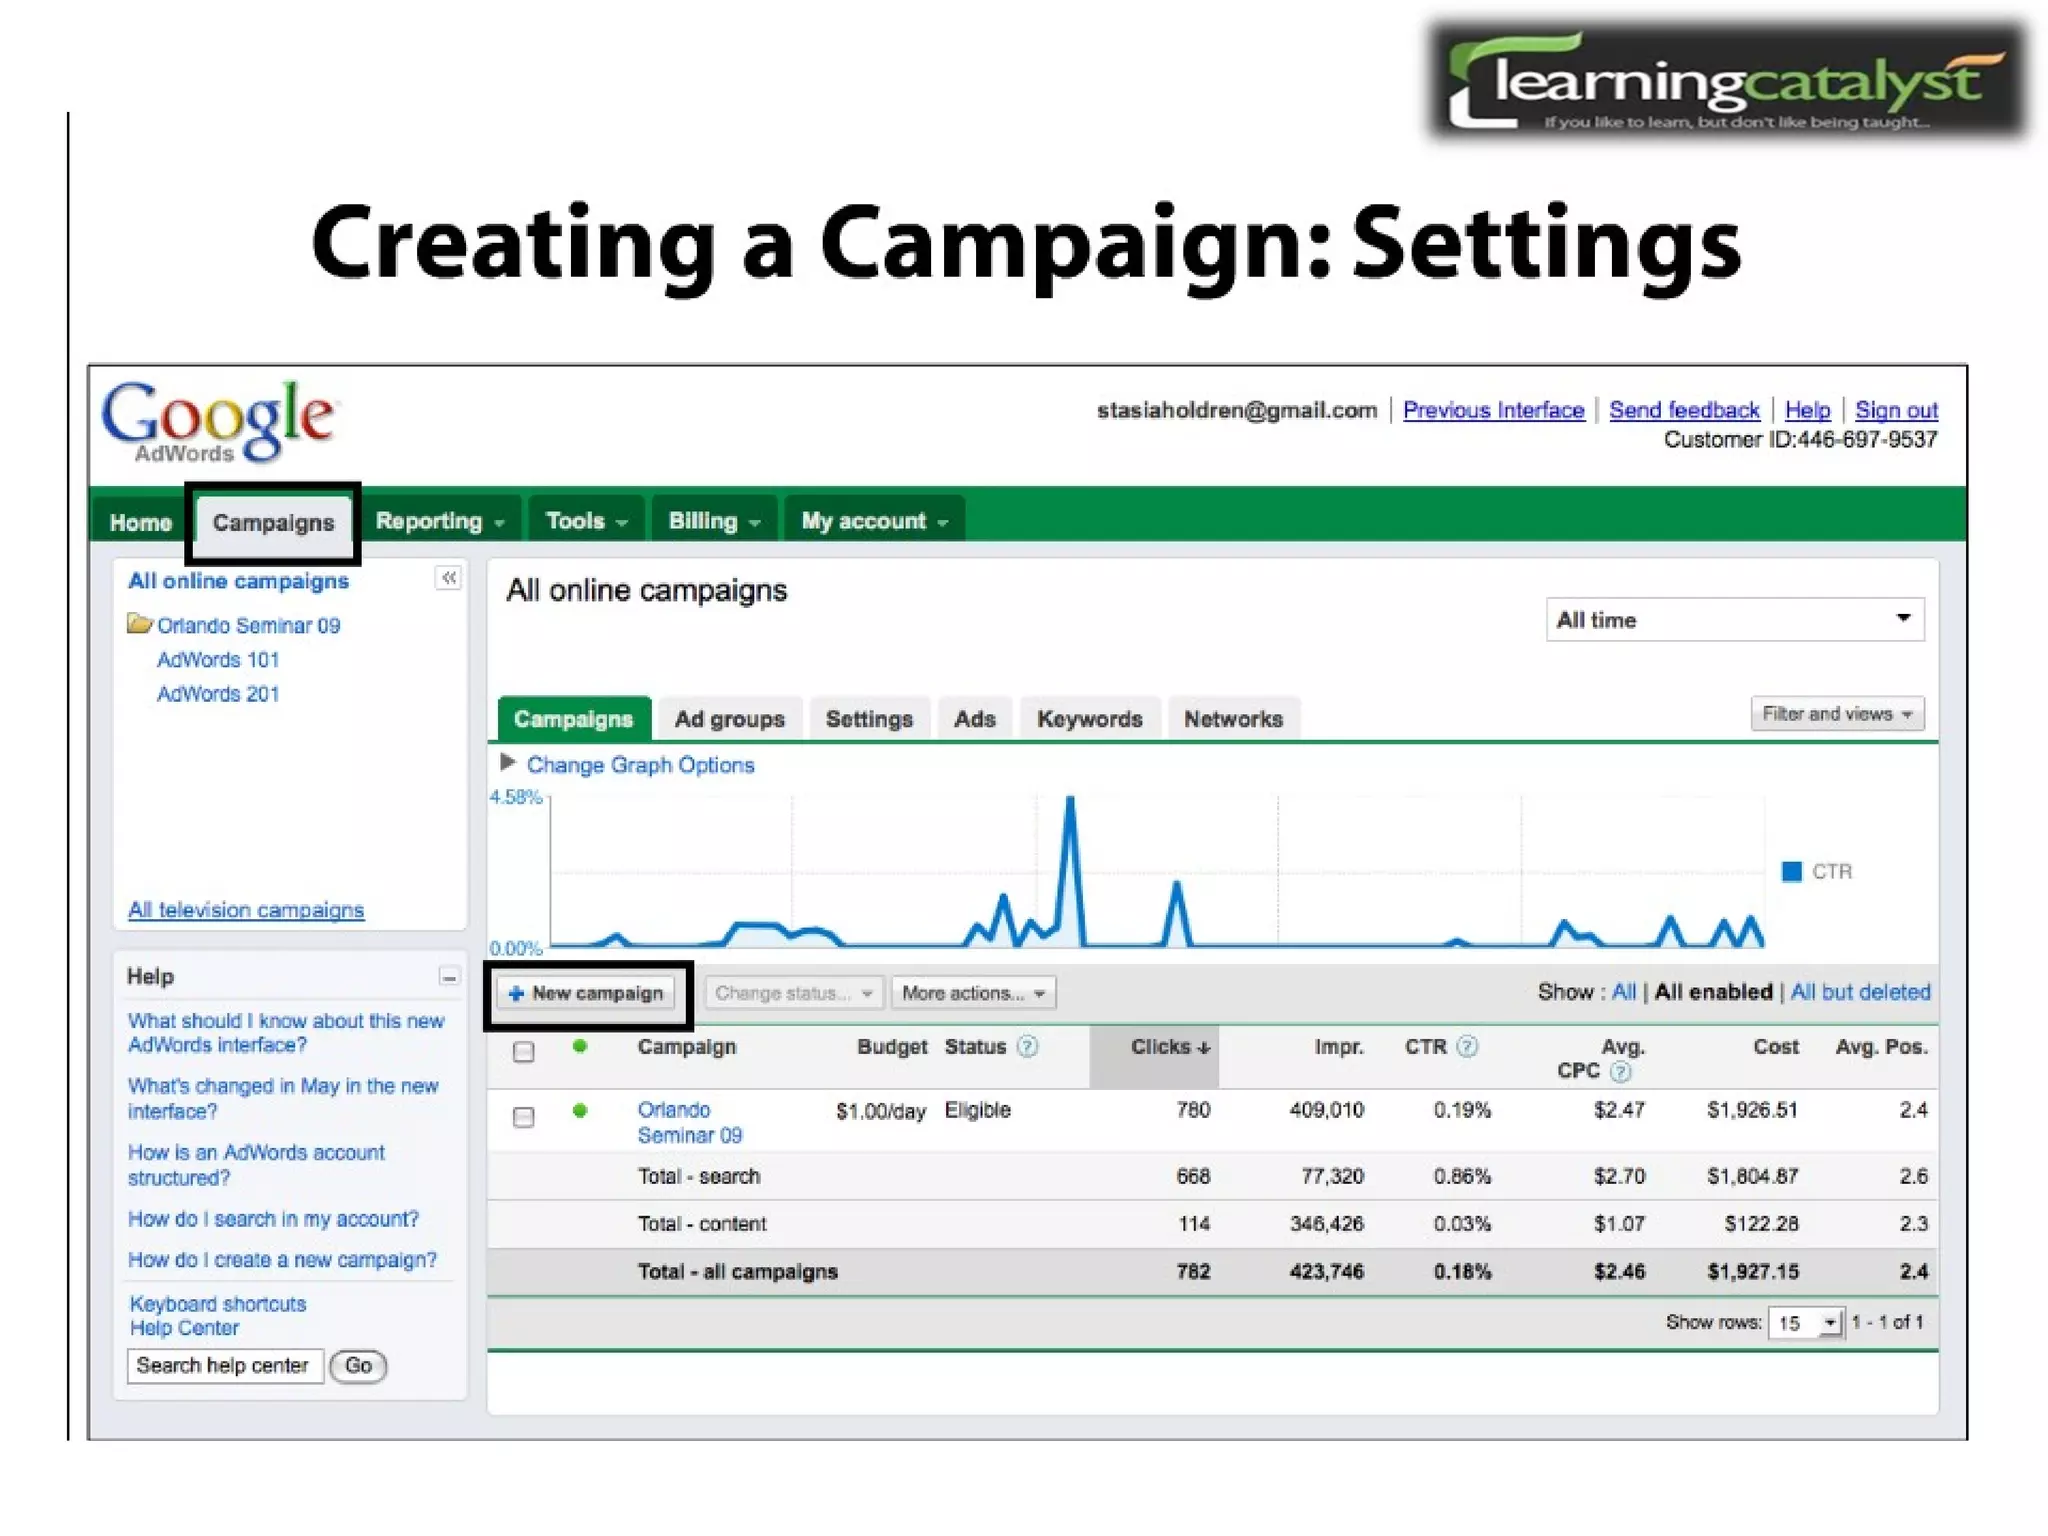2048x1536 pixels.
Task: Check the Orlando Seminar 09 row checkbox
Action: pyautogui.click(x=523, y=1117)
